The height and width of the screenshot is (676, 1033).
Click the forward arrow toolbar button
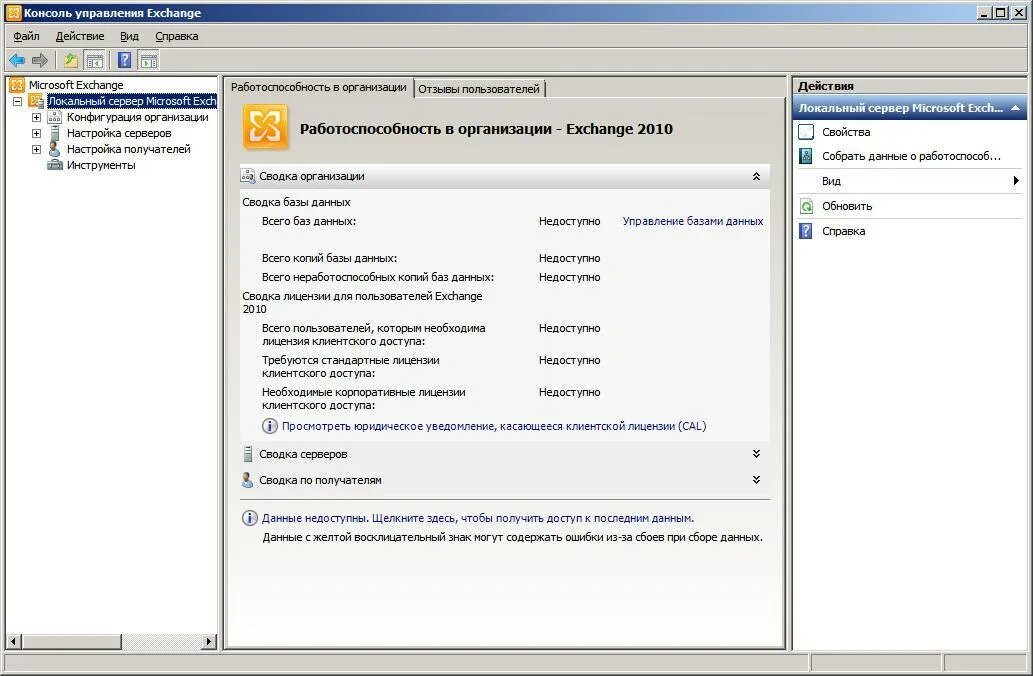pyautogui.click(x=40, y=61)
